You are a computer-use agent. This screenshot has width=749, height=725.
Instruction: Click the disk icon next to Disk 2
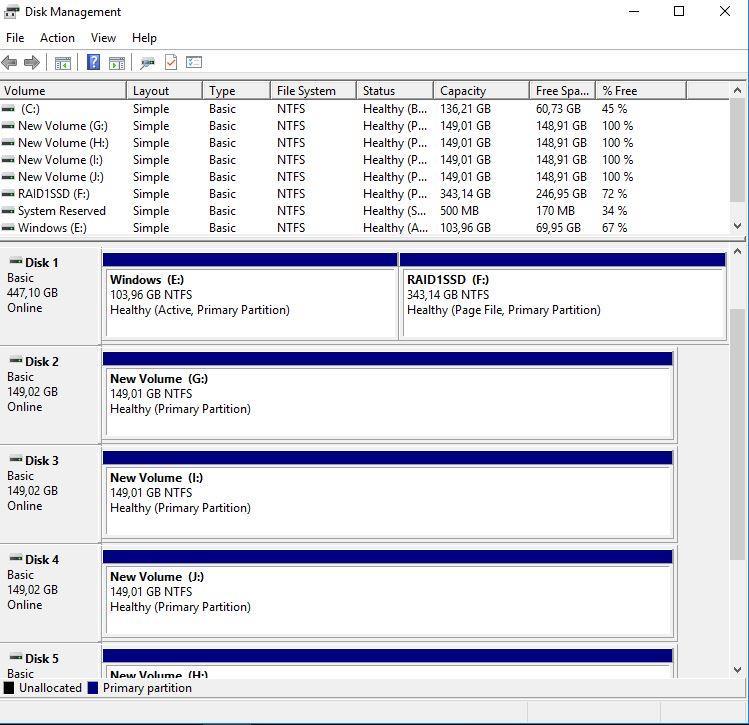[x=16, y=360]
